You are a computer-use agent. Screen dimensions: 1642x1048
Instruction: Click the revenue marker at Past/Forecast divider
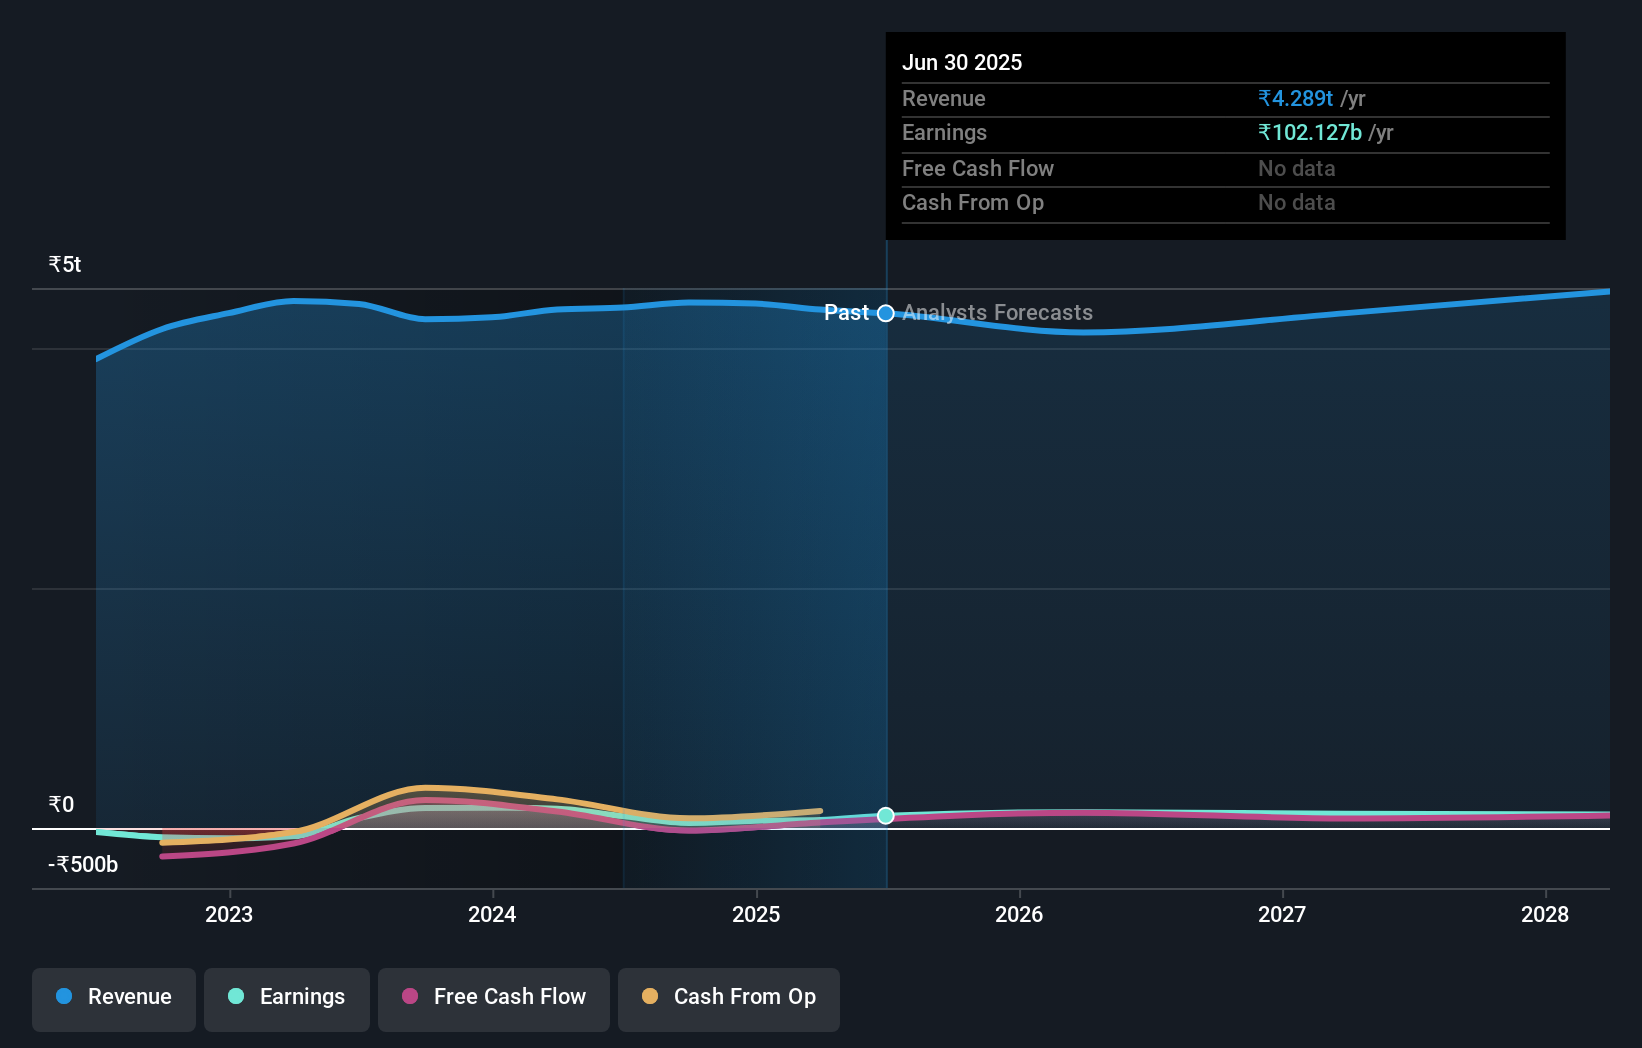tap(886, 313)
